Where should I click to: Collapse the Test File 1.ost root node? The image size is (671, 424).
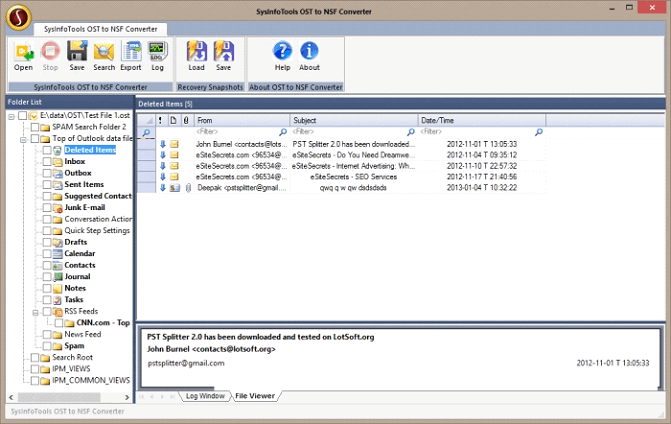(x=12, y=116)
